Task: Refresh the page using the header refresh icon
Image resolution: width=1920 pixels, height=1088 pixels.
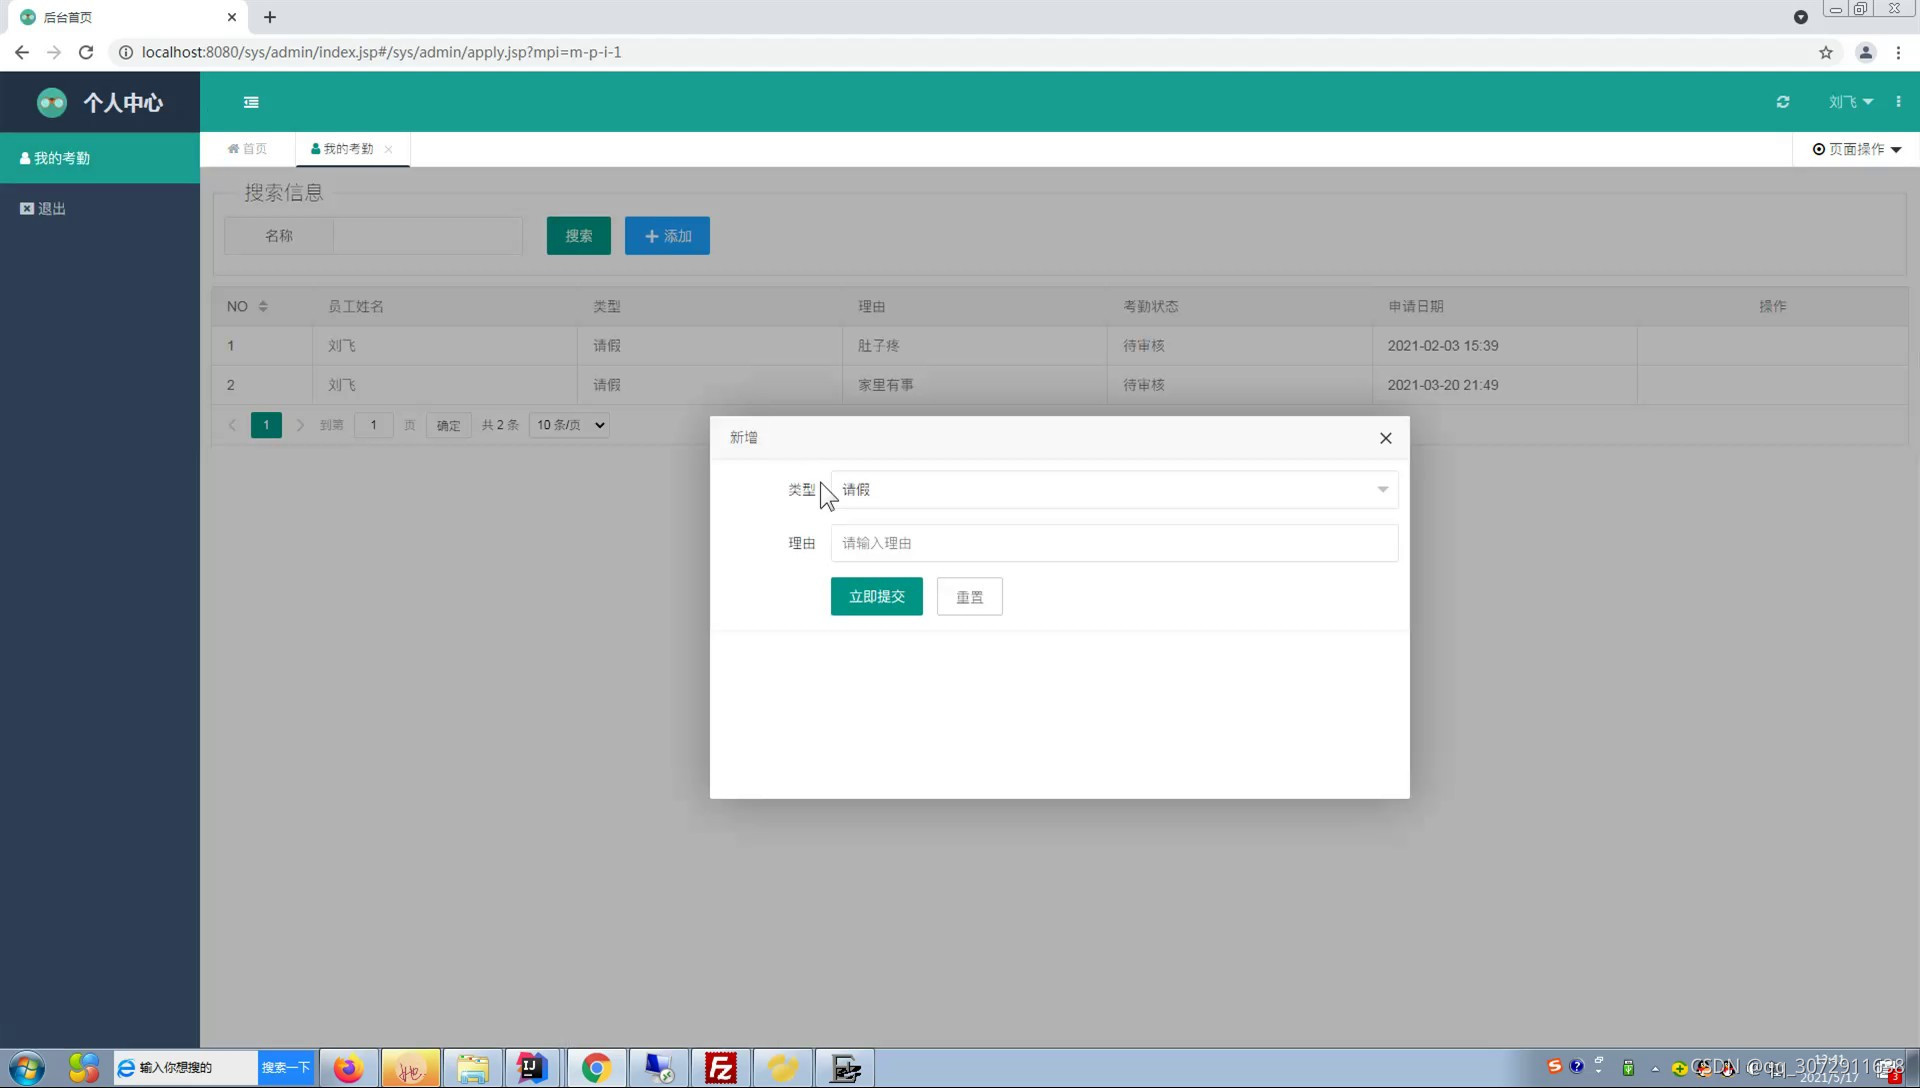Action: tap(1783, 102)
